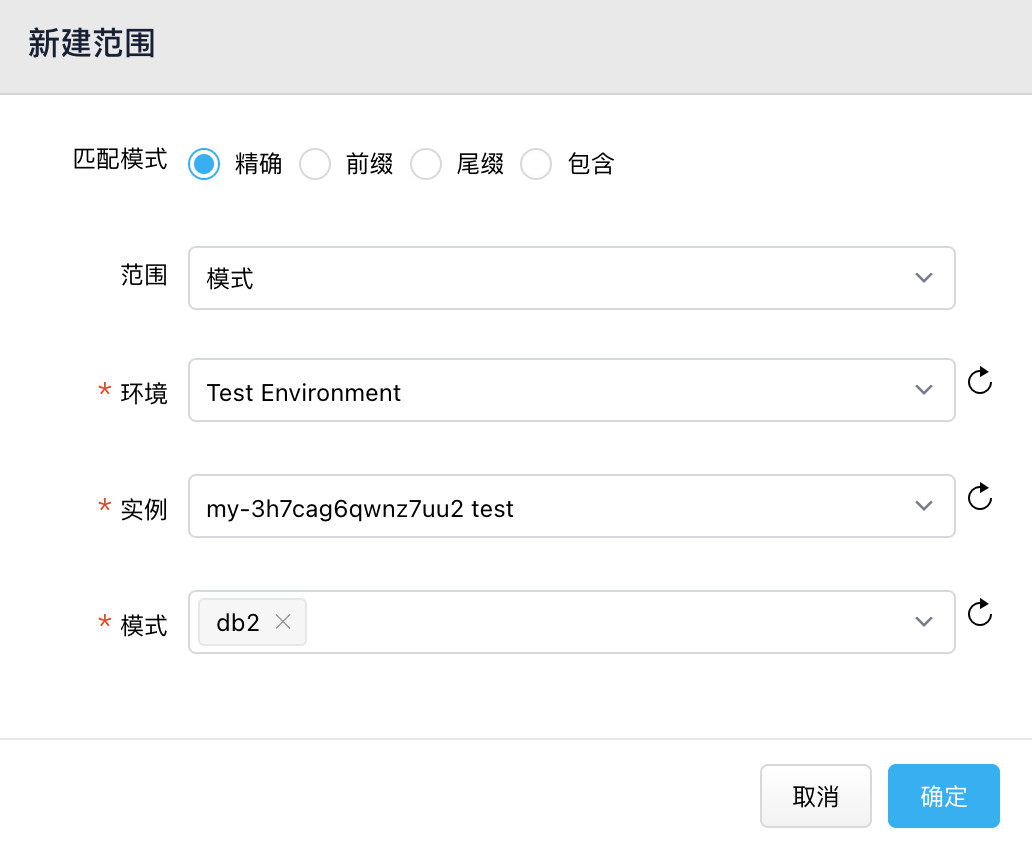
Task: Confirm with the blue 确定 button
Action: click(x=943, y=796)
